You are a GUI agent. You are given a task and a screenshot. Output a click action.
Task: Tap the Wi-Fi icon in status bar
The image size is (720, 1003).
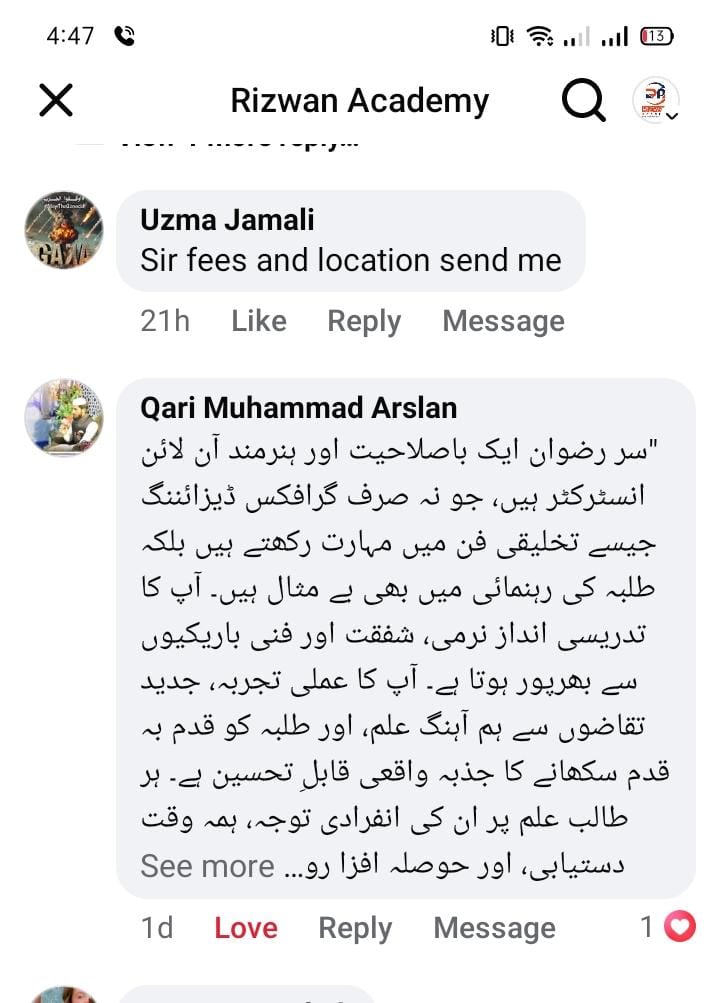click(x=540, y=37)
